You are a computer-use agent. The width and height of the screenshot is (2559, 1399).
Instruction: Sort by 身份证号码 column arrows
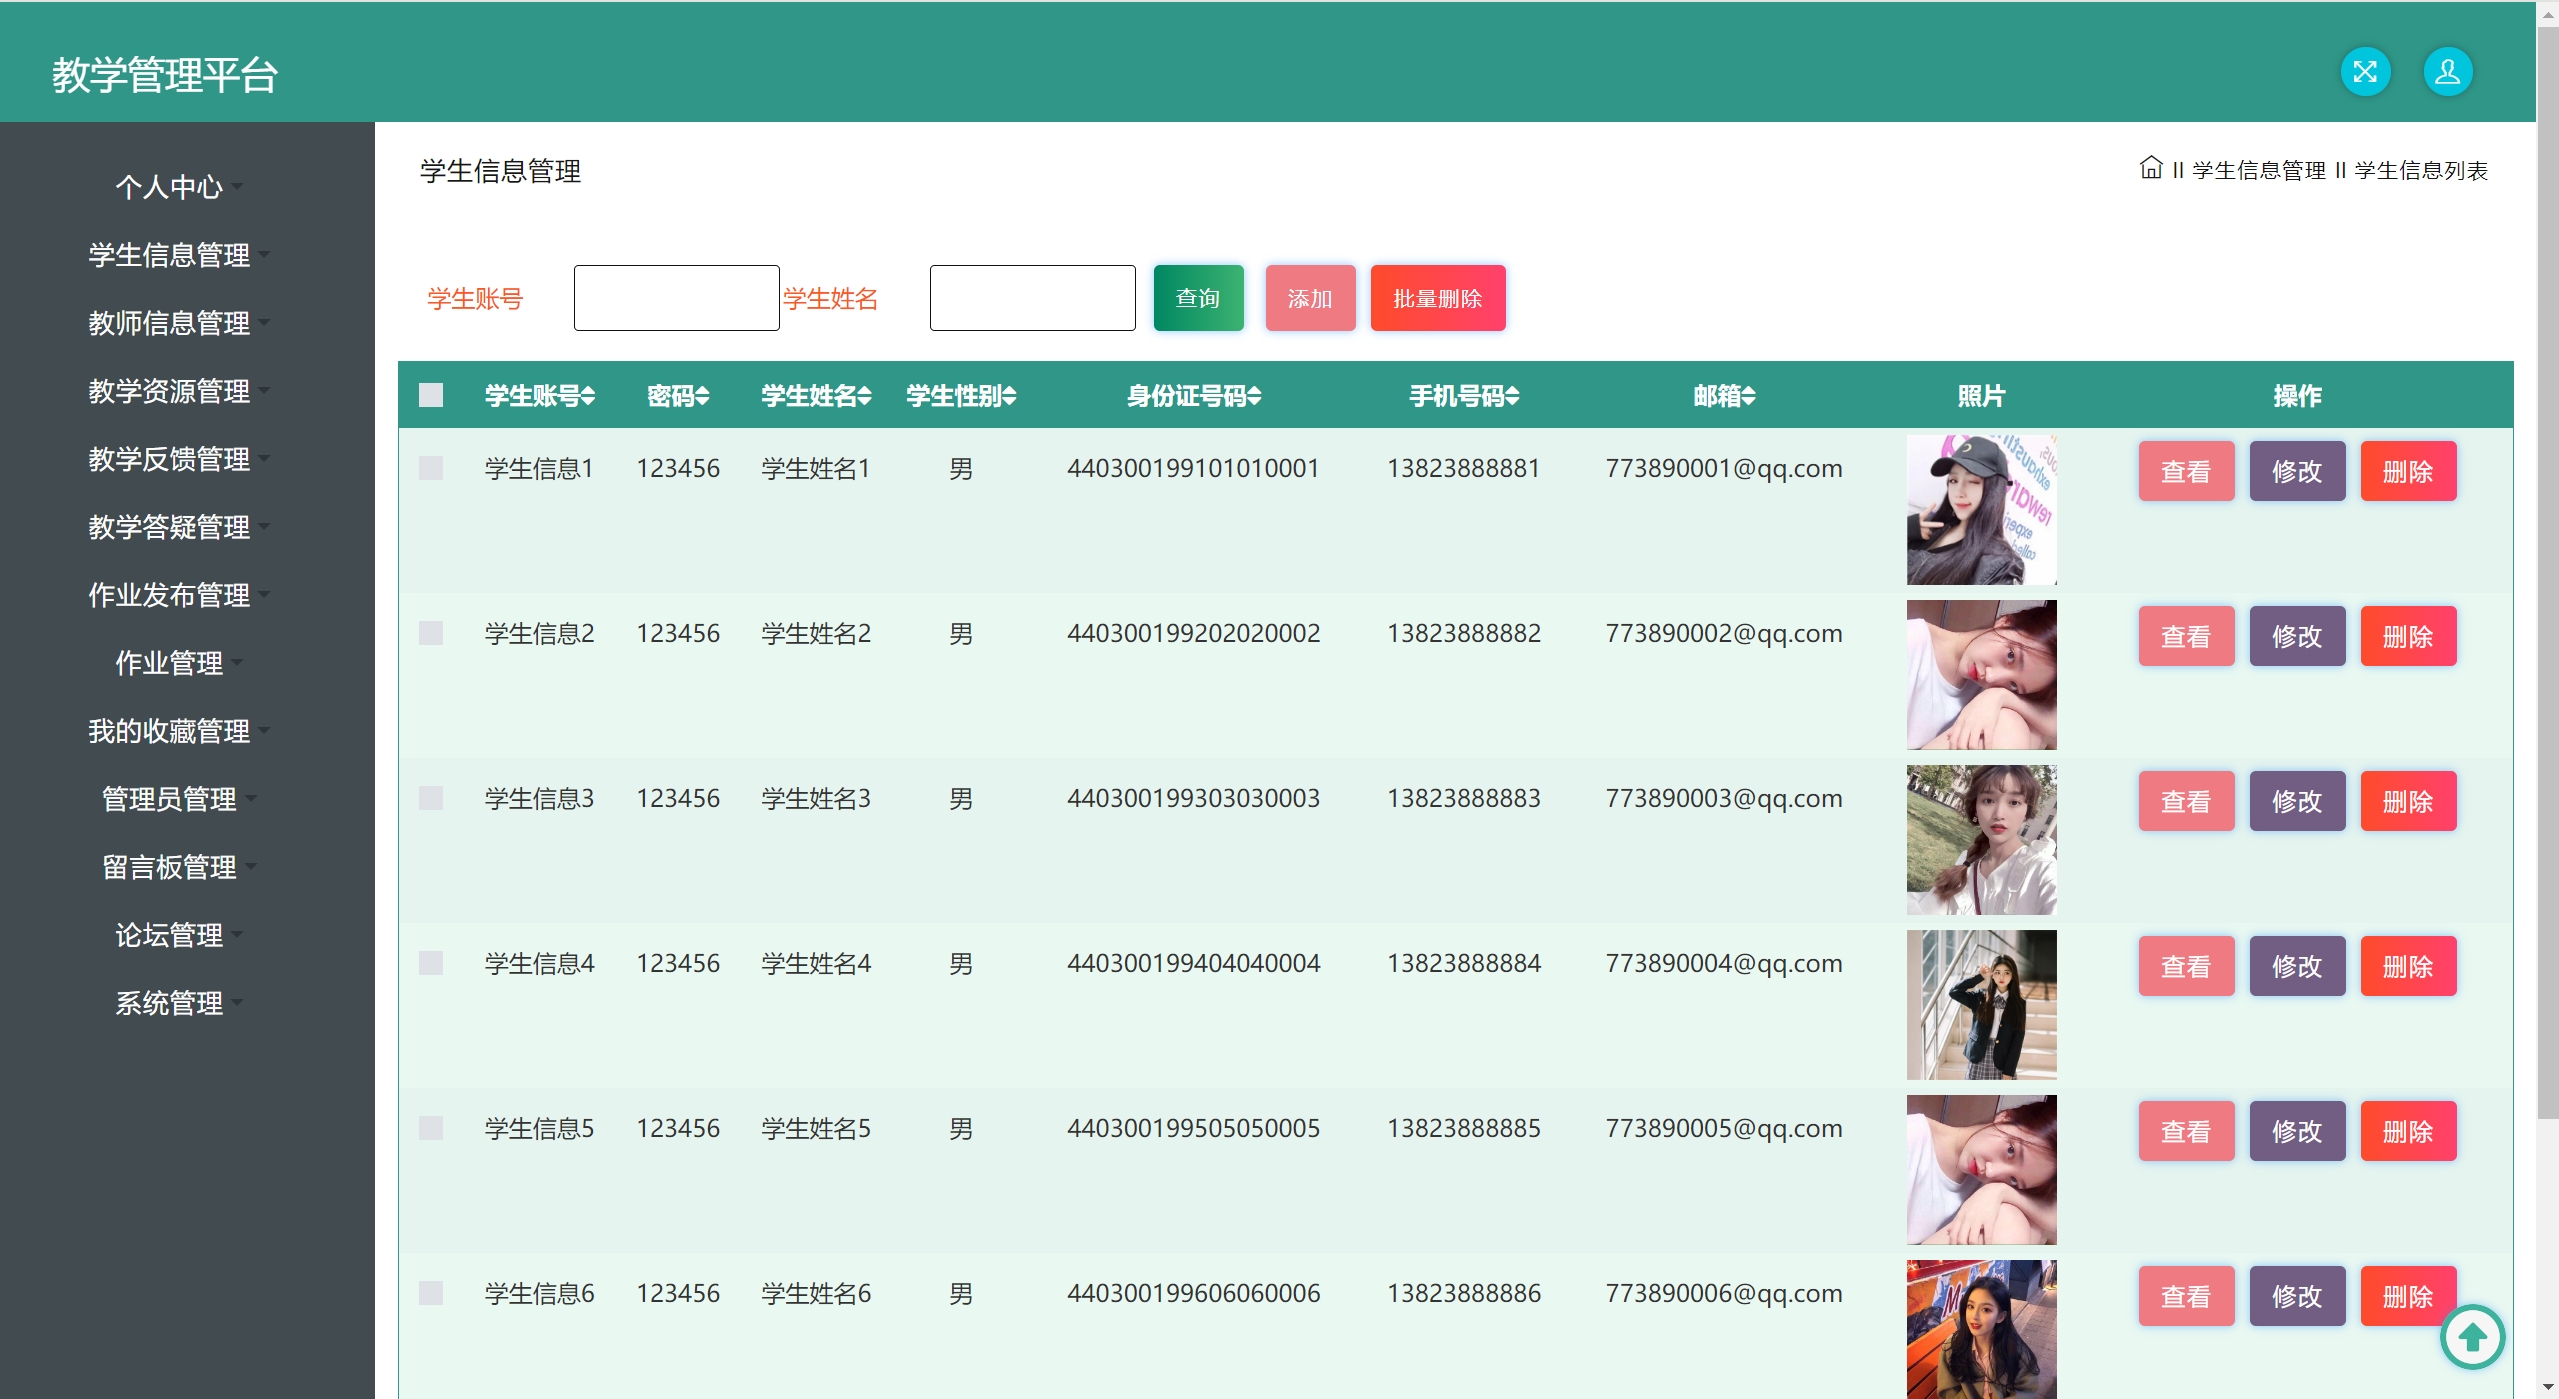pyautogui.click(x=1254, y=396)
